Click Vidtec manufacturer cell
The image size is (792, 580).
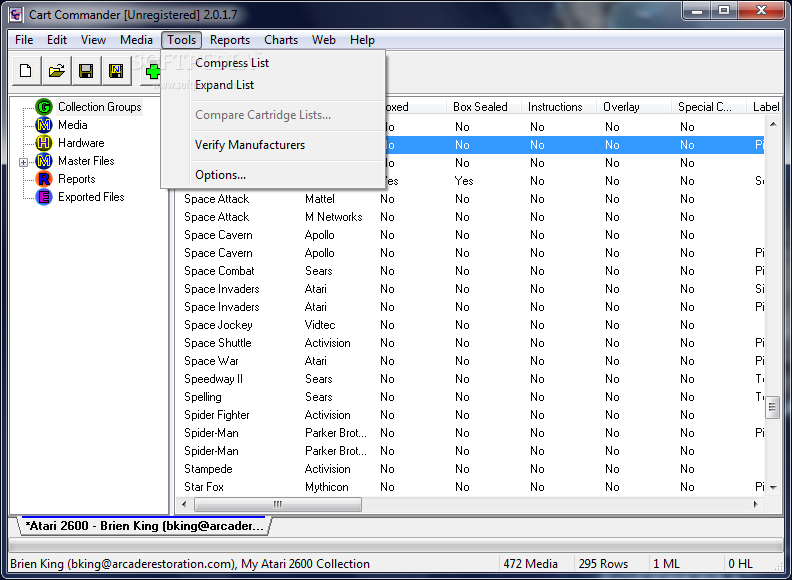[320, 325]
